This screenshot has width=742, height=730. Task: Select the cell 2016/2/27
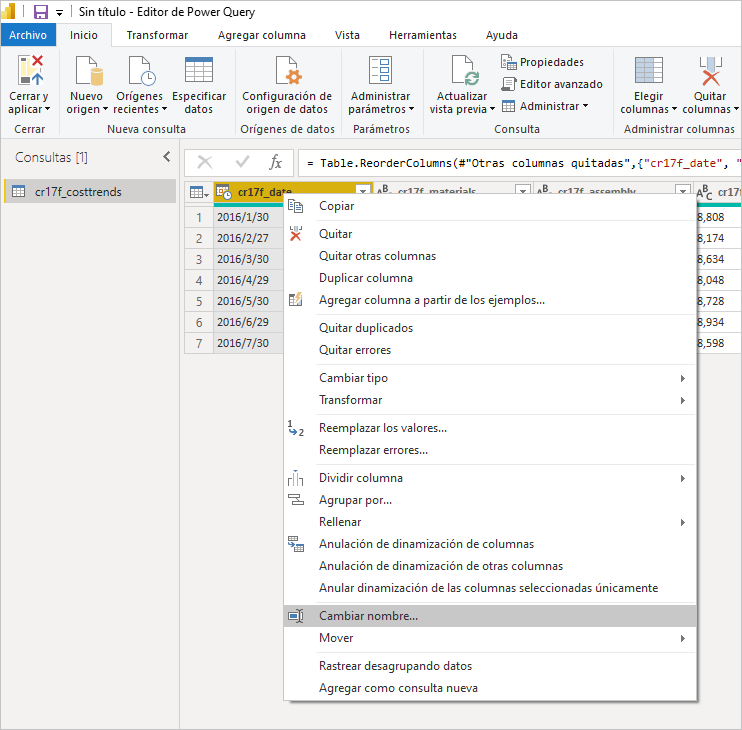click(x=248, y=238)
